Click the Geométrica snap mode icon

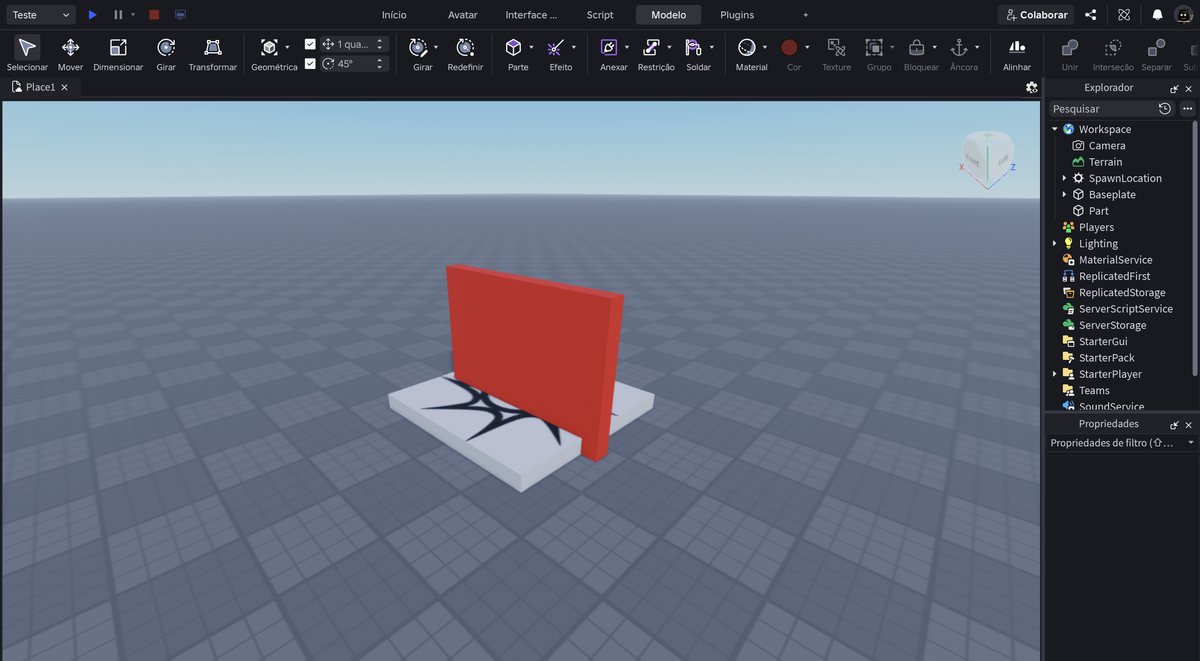pyautogui.click(x=269, y=48)
